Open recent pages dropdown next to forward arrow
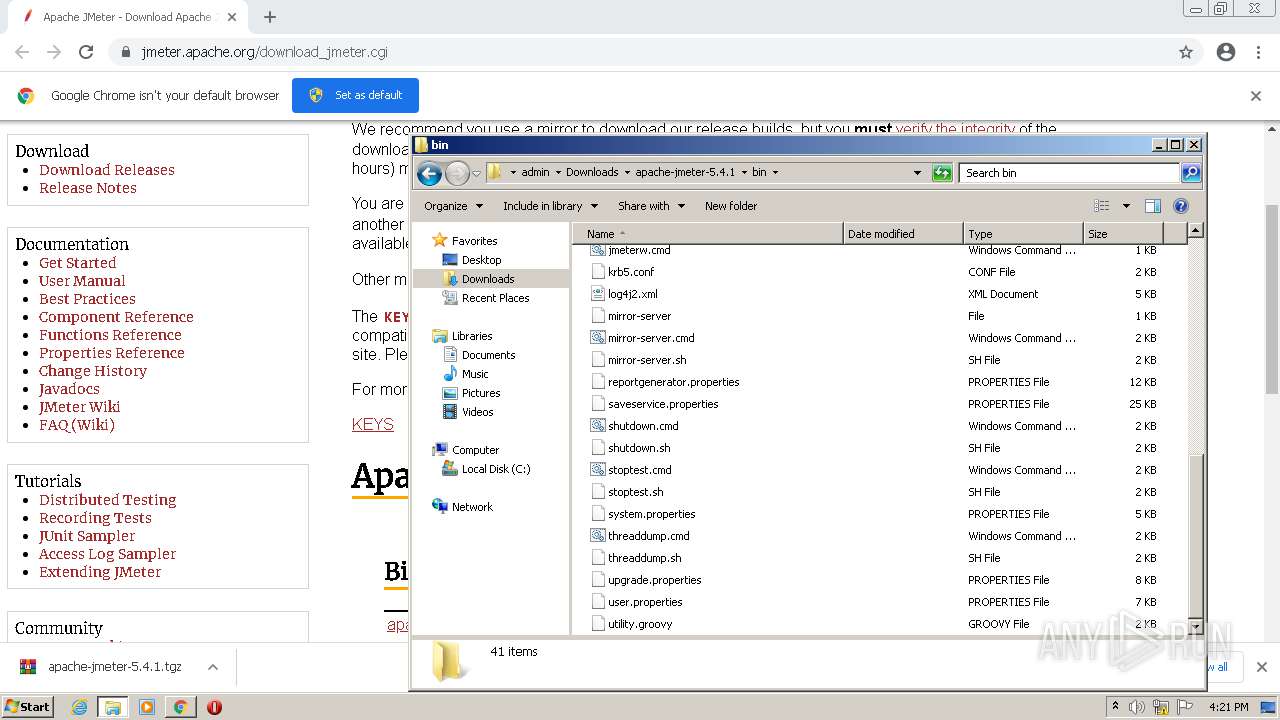Screen dimensions: 1280x720 (477, 173)
